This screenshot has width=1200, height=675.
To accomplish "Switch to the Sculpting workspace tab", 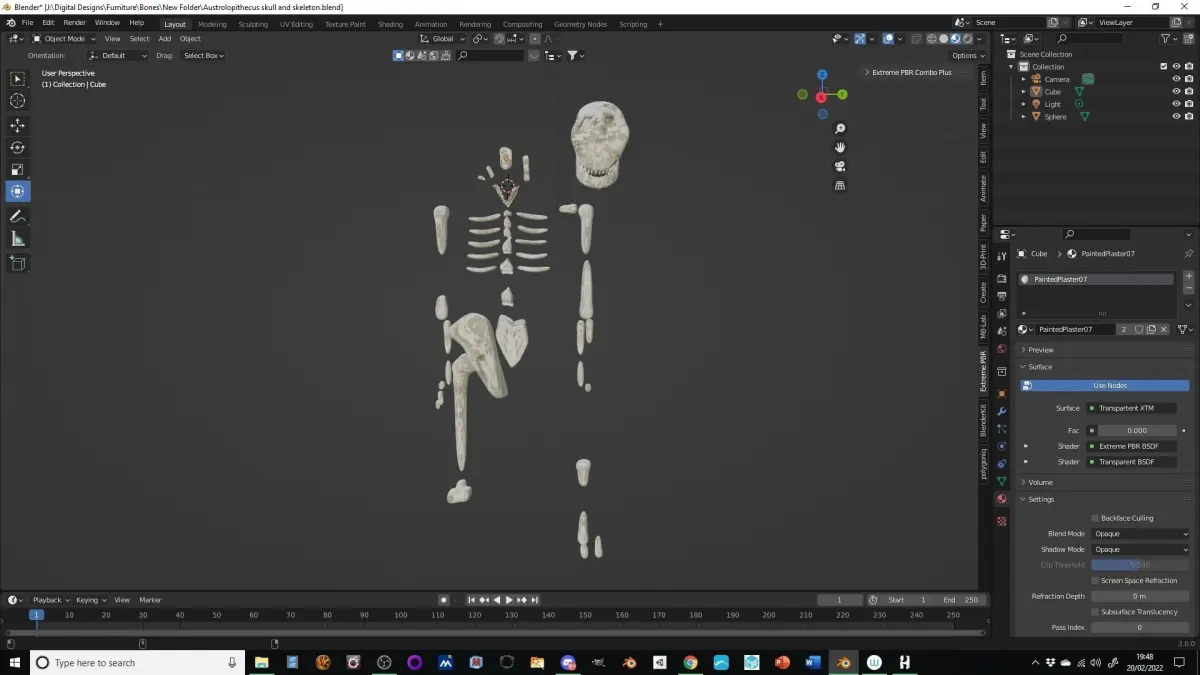I will pos(253,24).
